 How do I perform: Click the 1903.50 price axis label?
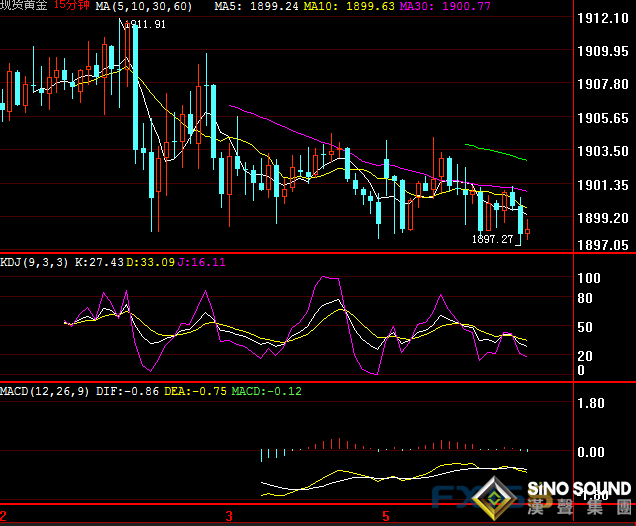point(604,152)
